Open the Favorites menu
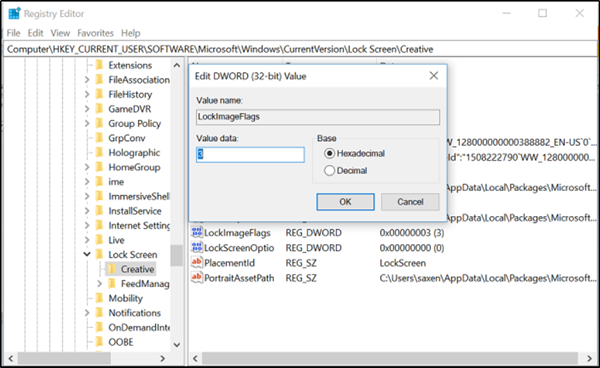600x368 pixels. (x=95, y=33)
